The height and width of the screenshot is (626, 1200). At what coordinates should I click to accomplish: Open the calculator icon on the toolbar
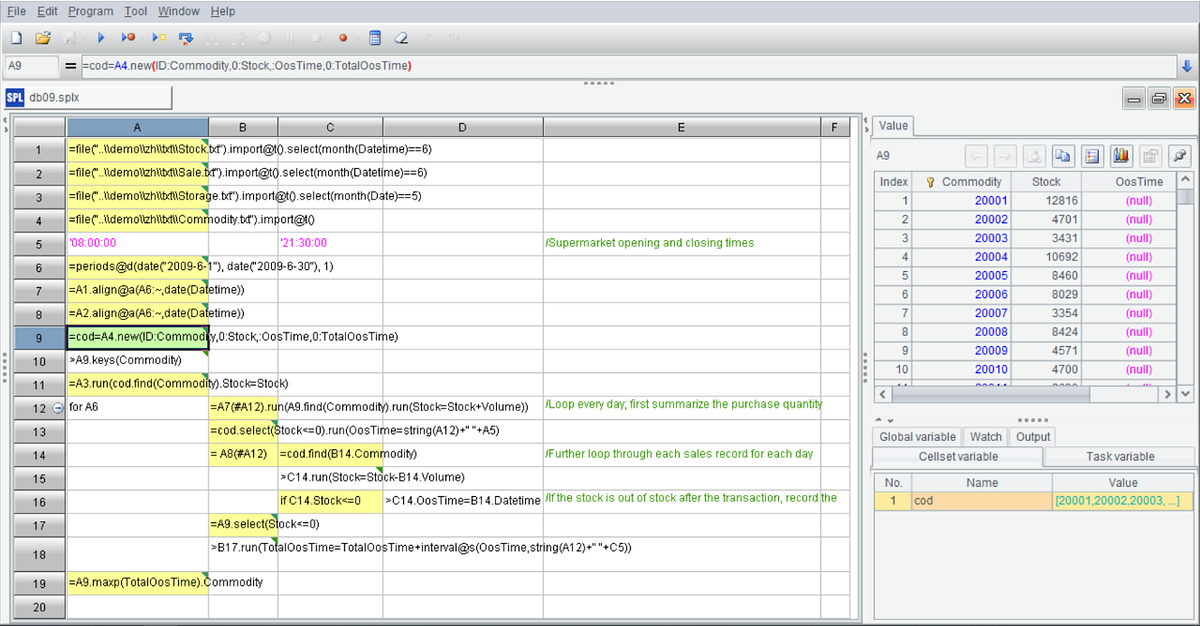(x=374, y=37)
